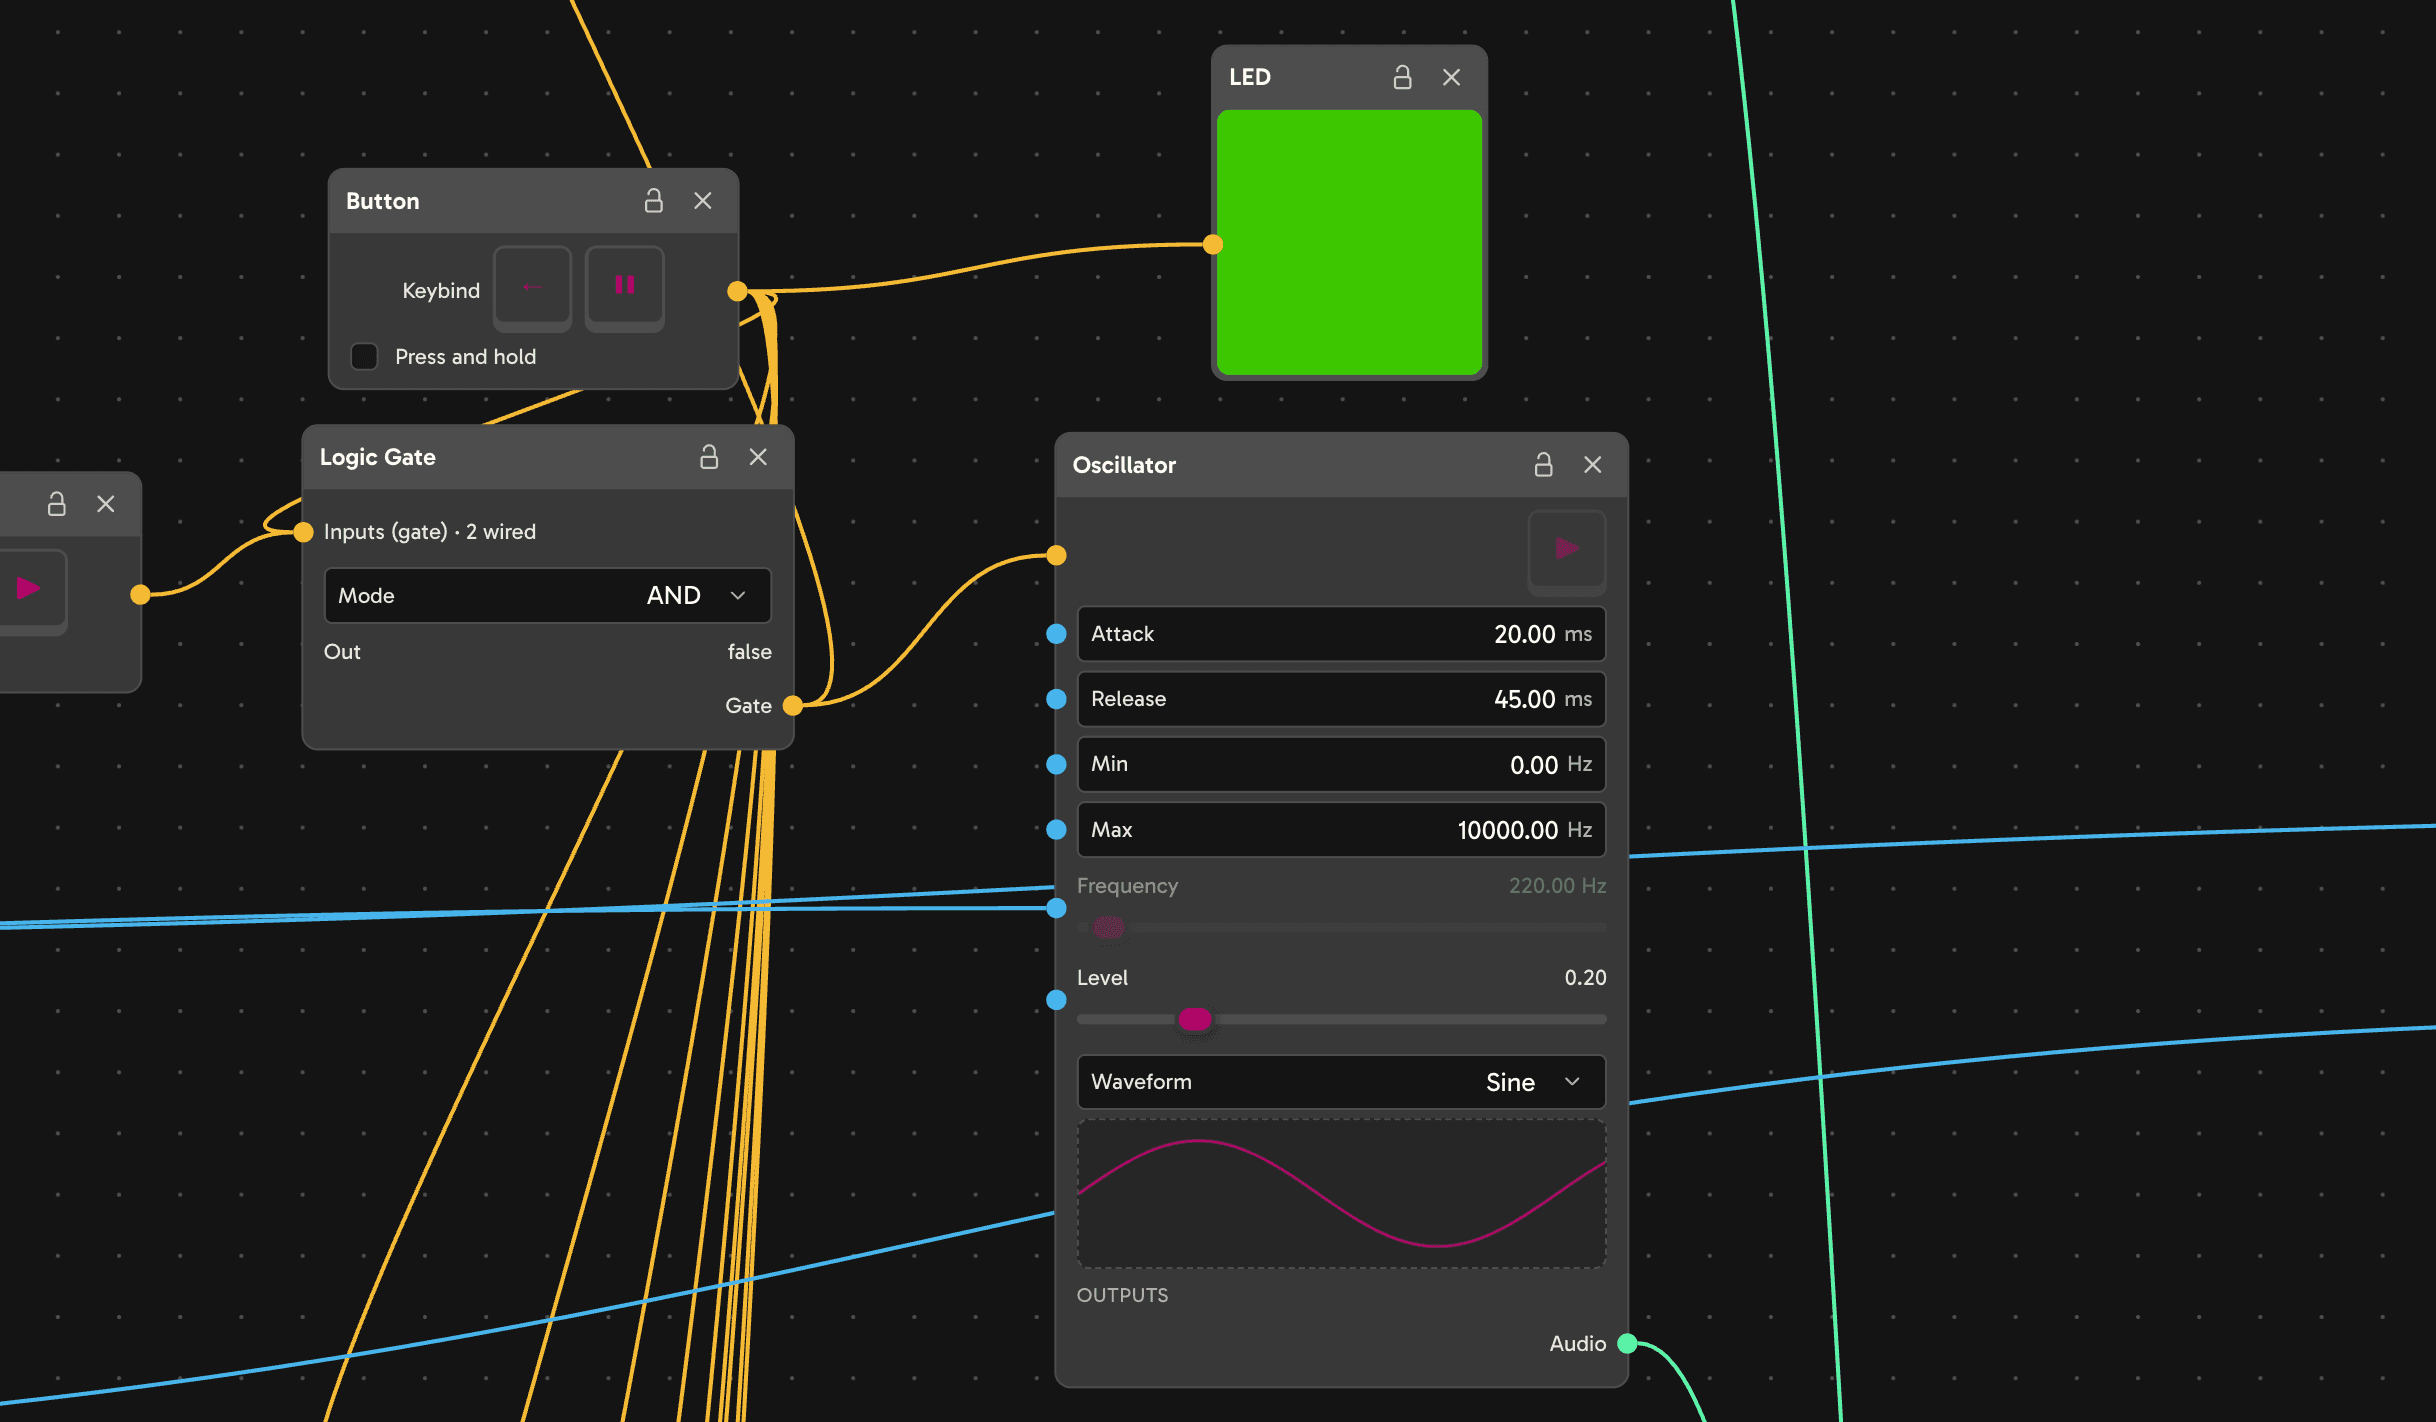Lock the partially visible left node
2436x1422 pixels.
pos(57,504)
